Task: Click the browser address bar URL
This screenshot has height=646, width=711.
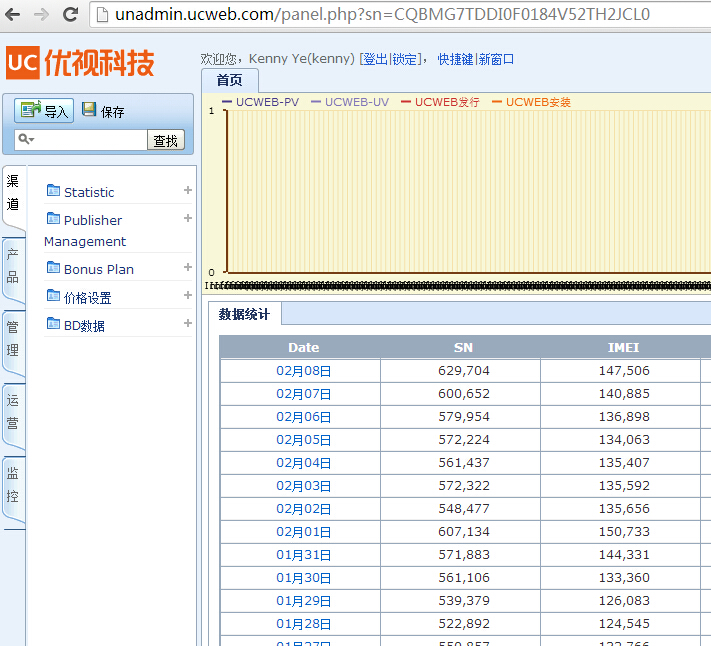Action: tap(382, 15)
